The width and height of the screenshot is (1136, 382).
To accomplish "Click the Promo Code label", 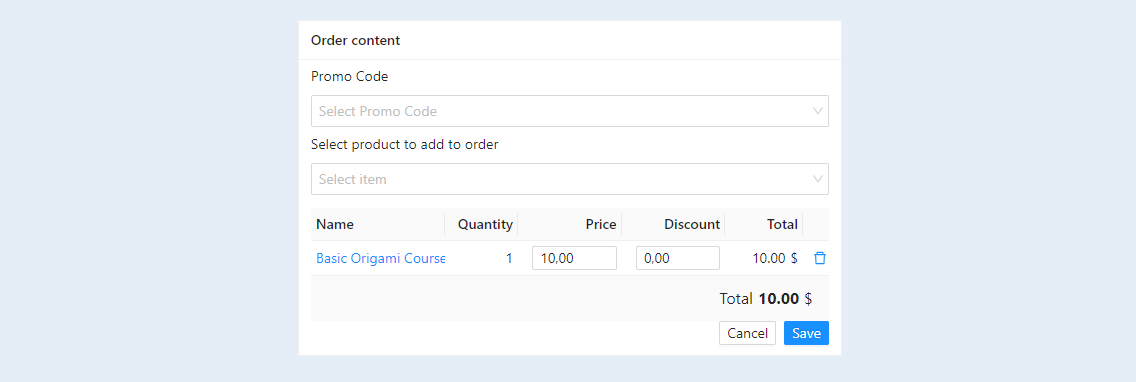I will click(x=349, y=76).
